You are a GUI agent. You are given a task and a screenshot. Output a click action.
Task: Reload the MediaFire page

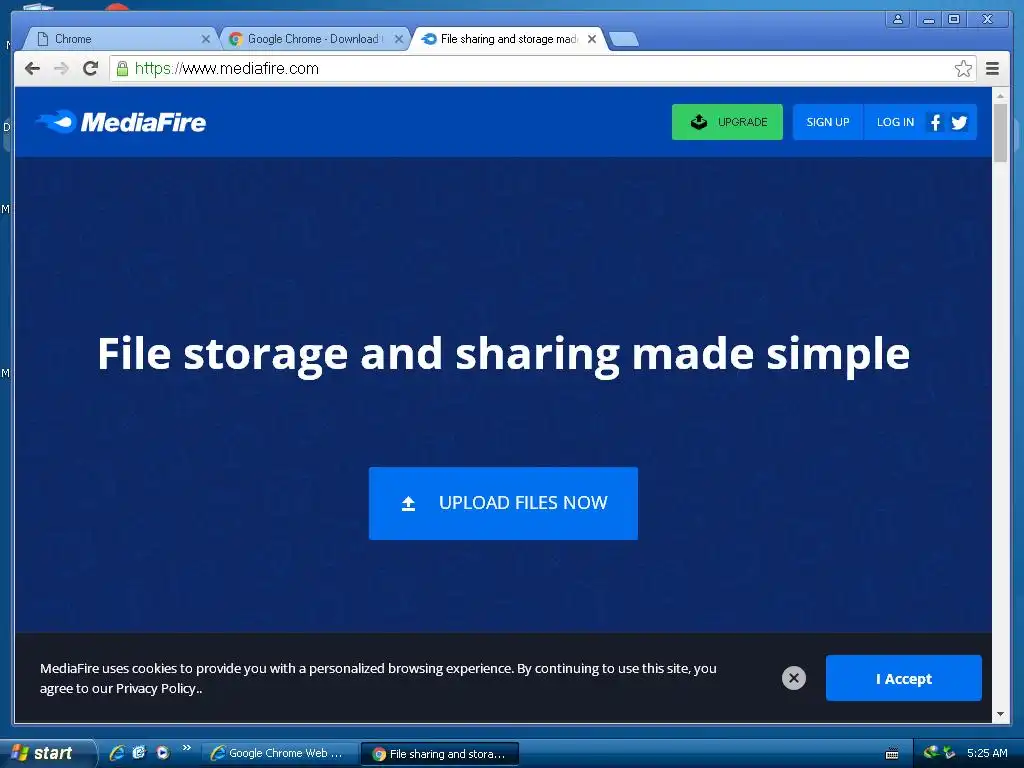click(x=91, y=69)
